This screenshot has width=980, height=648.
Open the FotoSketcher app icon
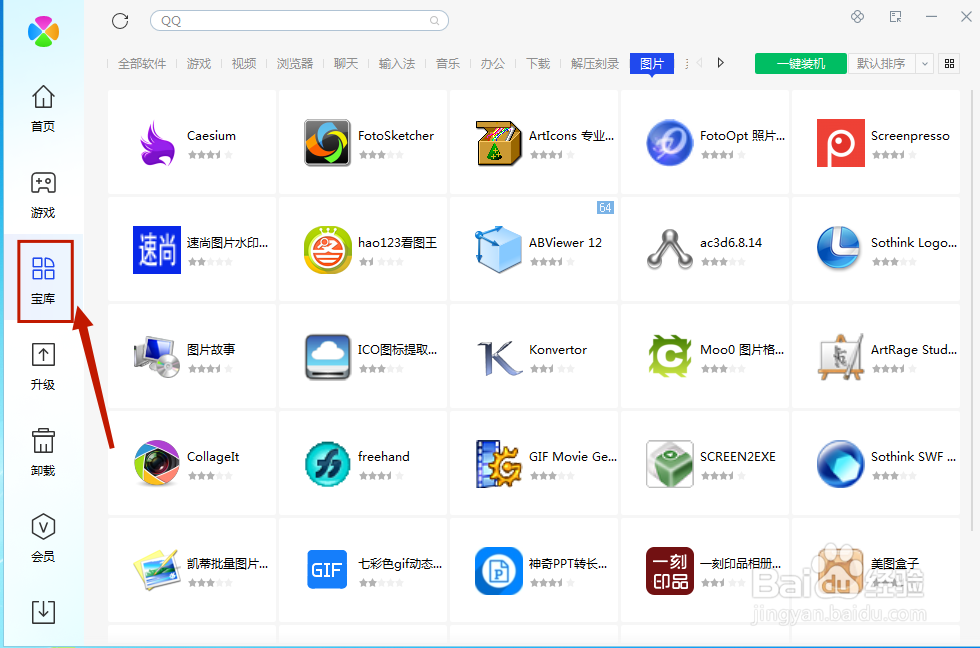[x=327, y=143]
